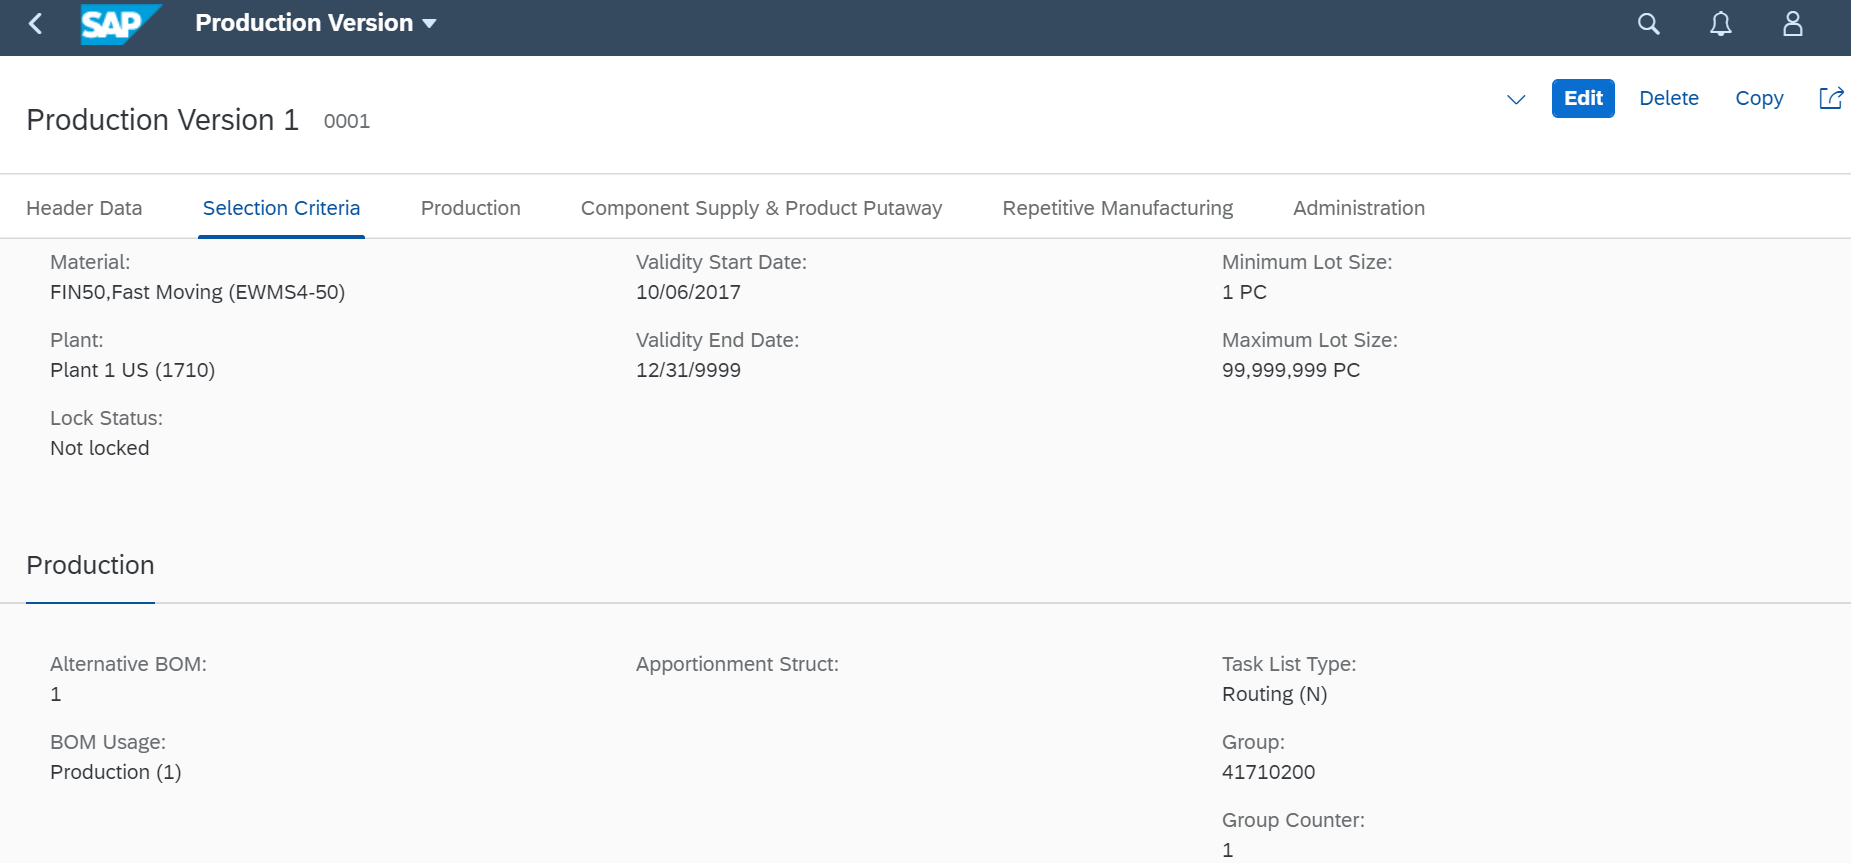Open the notifications bell
1851x863 pixels.
[x=1721, y=24]
